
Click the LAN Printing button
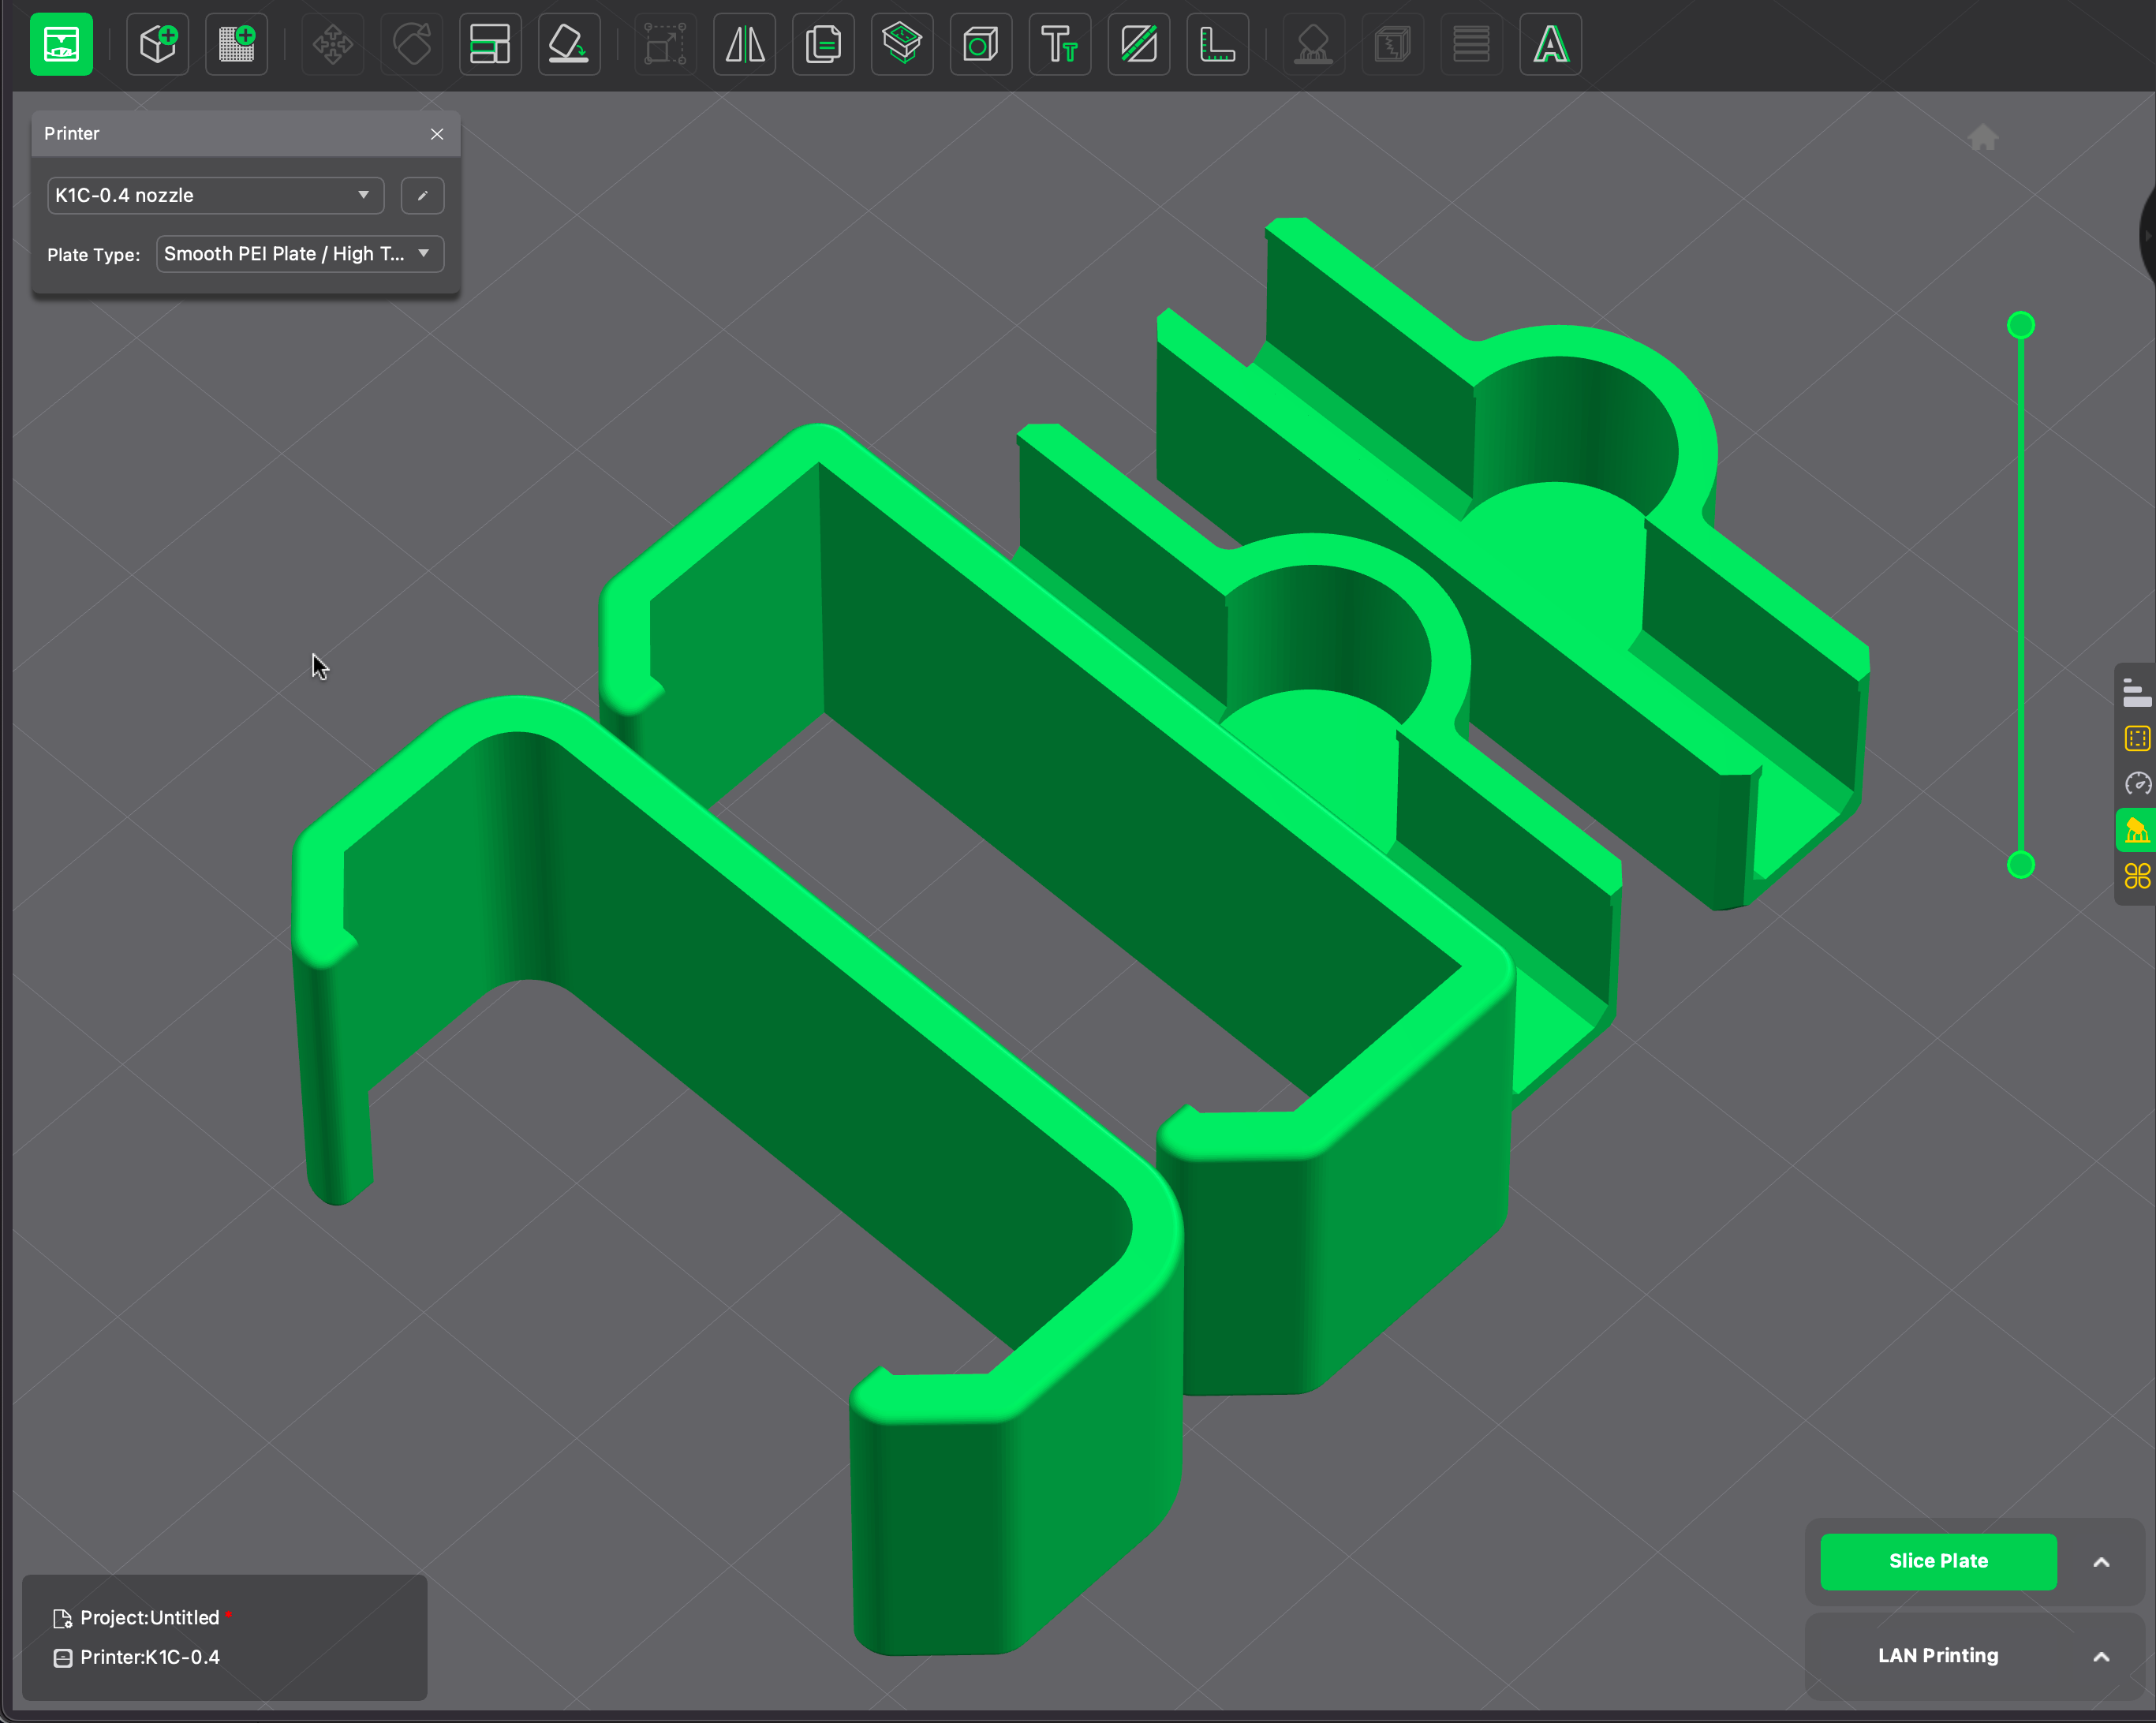point(1938,1656)
